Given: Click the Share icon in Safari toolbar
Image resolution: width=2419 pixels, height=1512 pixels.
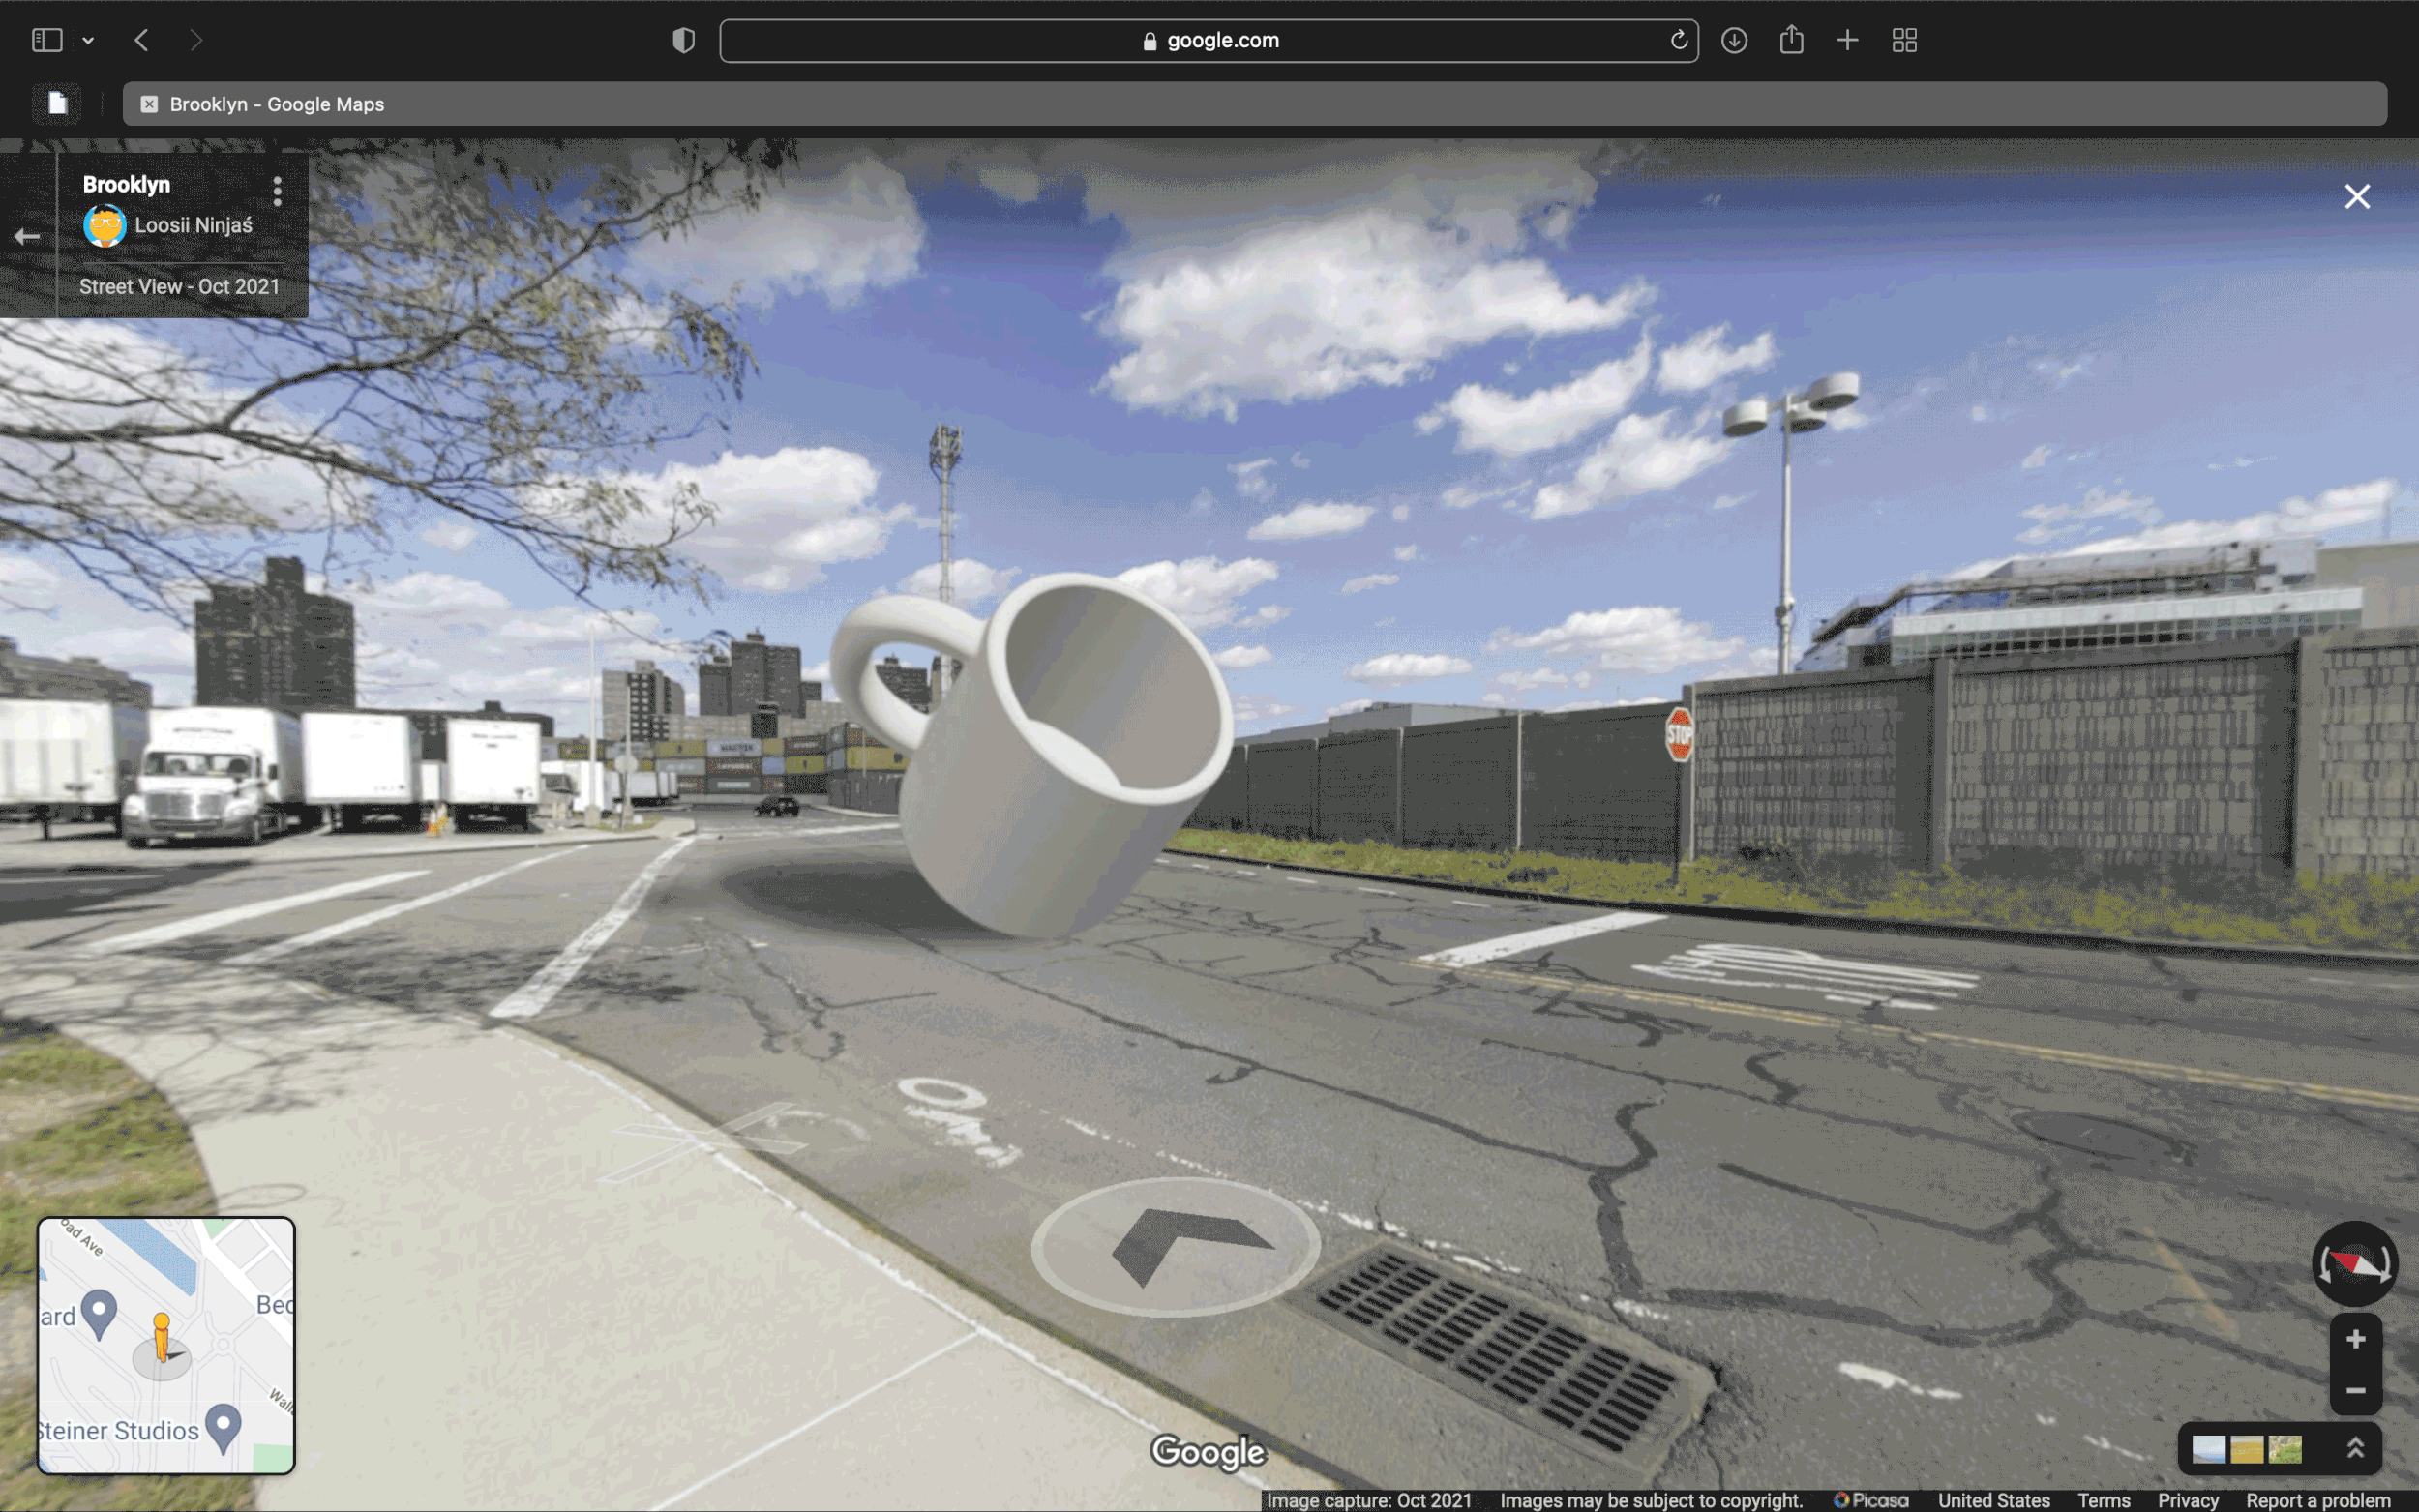Looking at the screenshot, I should point(1791,40).
